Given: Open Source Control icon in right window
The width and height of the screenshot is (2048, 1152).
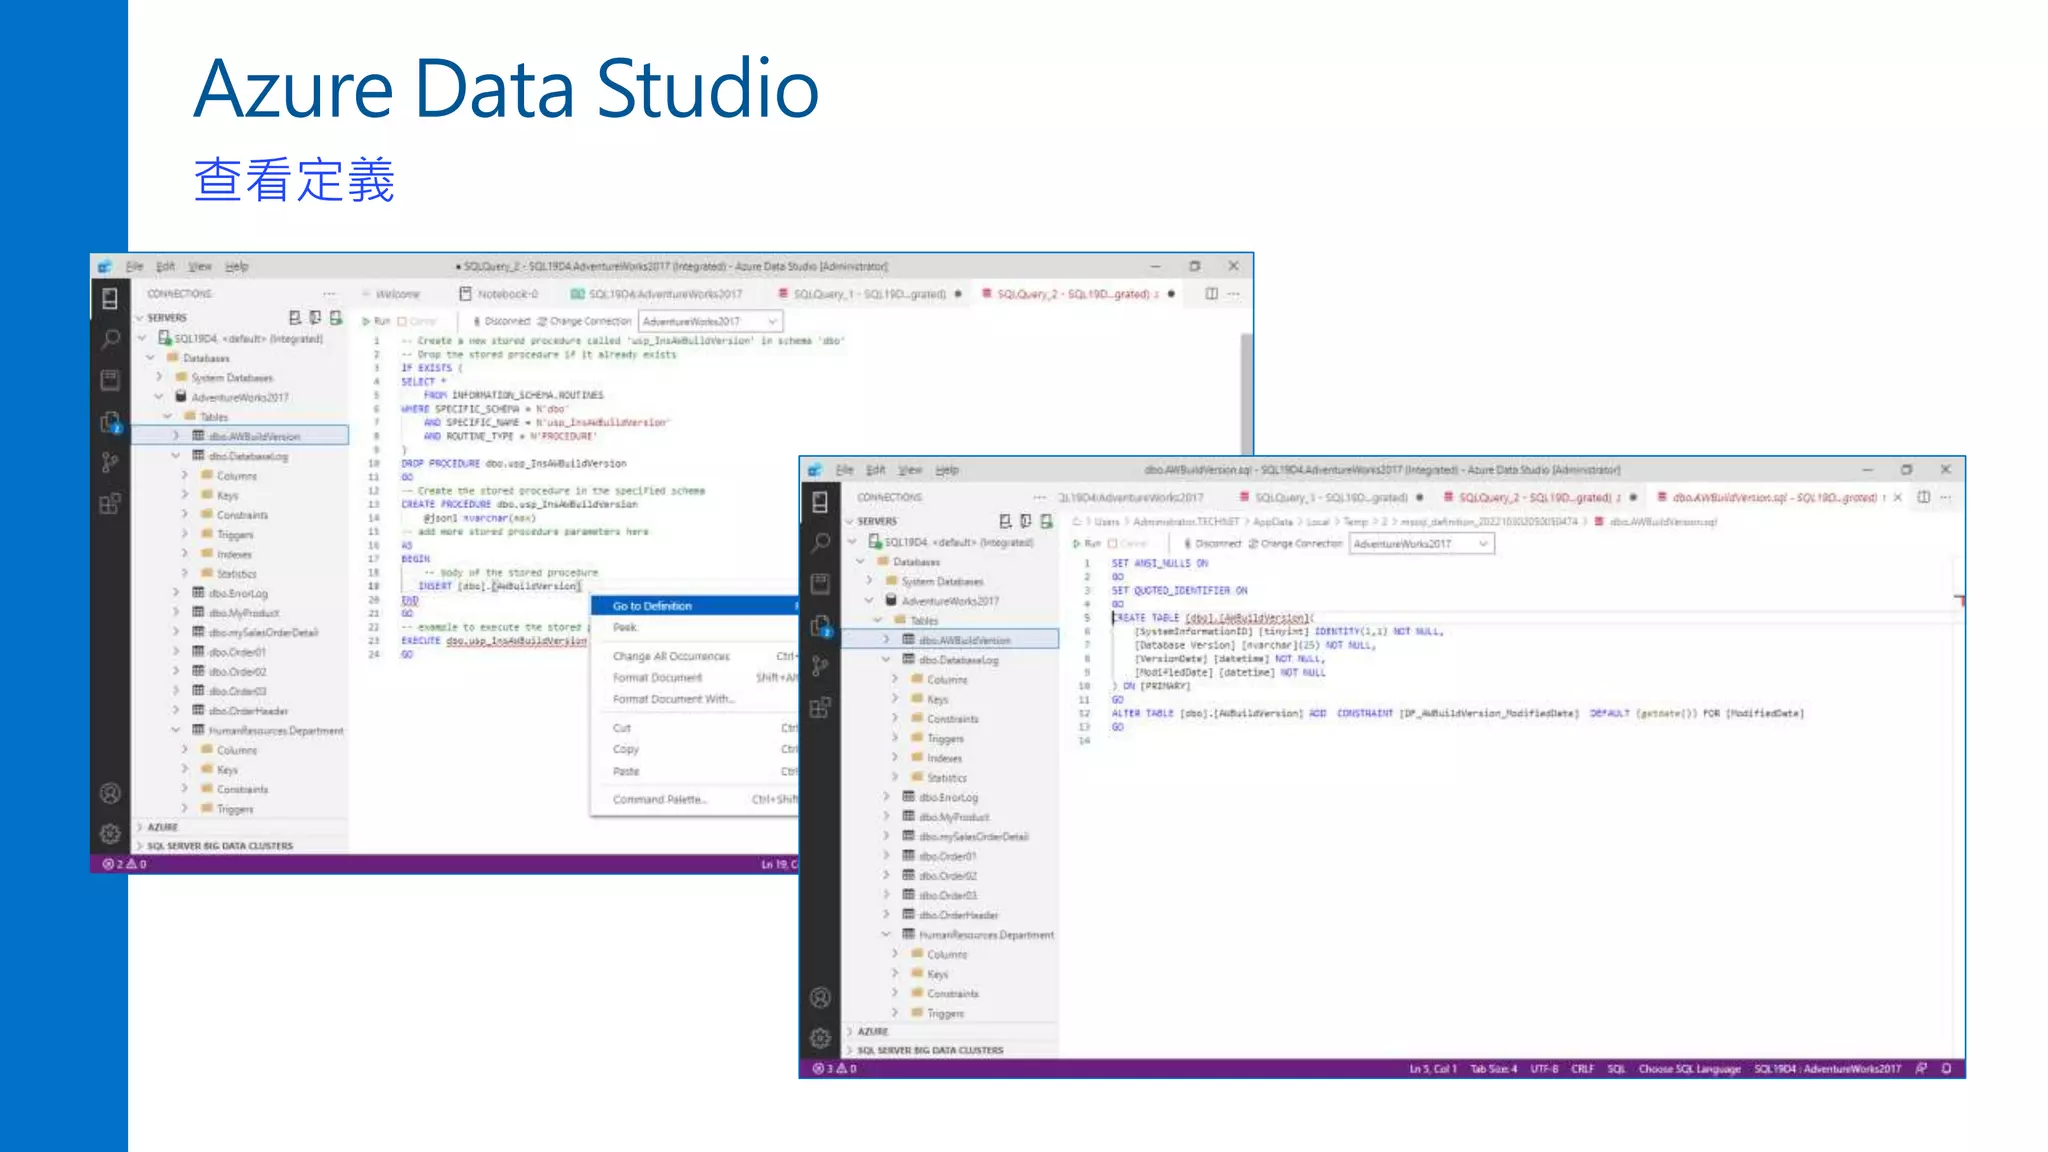Looking at the screenshot, I should pyautogui.click(x=820, y=666).
